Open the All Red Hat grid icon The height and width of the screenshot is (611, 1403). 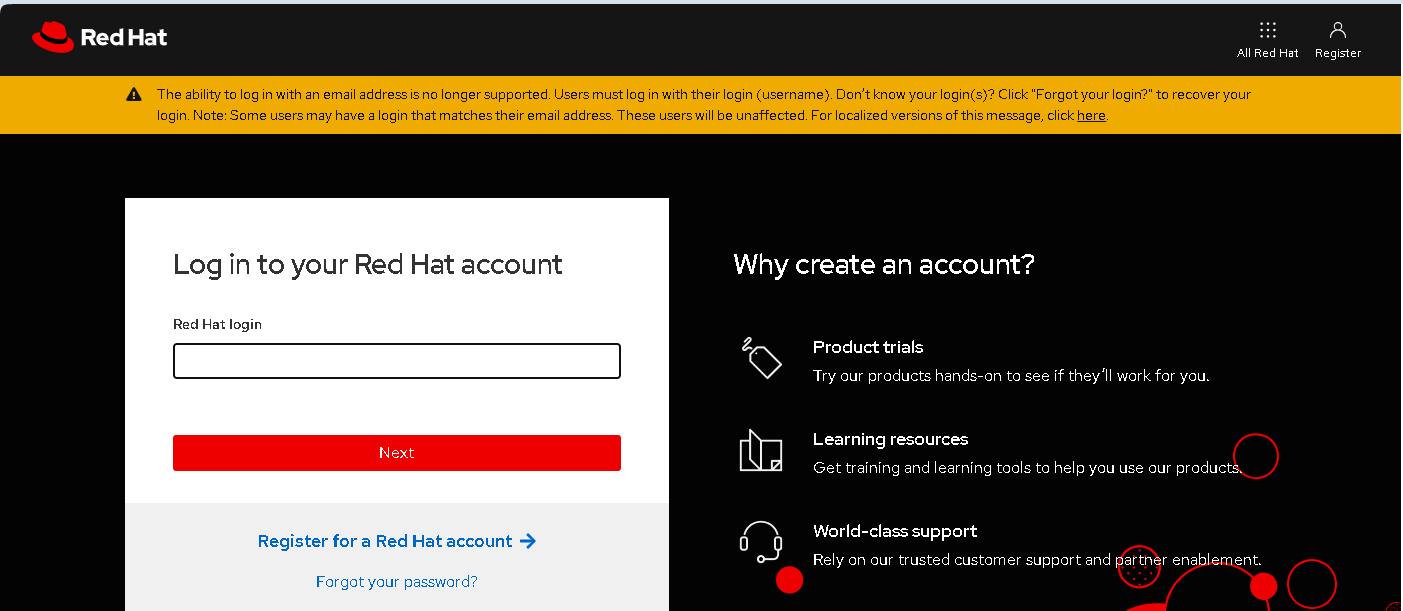1267,30
